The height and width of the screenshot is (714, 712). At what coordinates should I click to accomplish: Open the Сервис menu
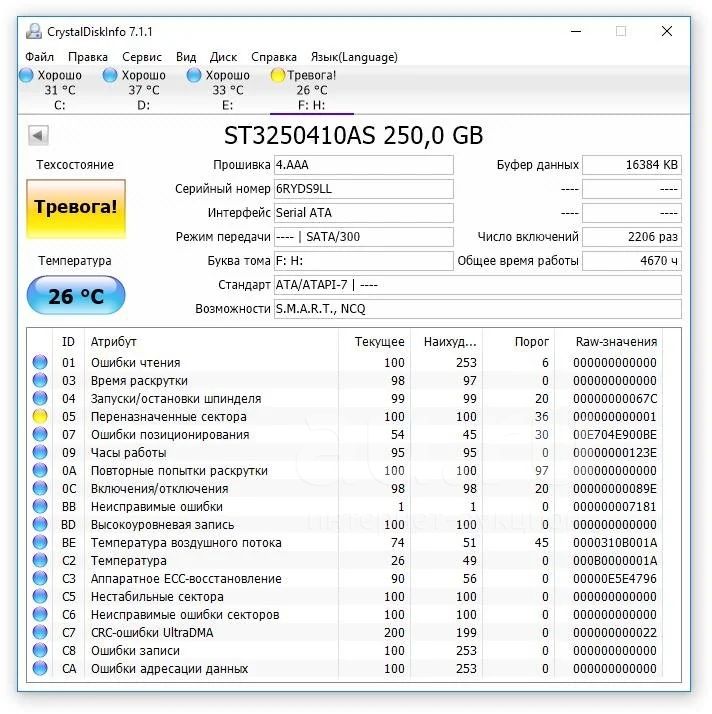(x=142, y=57)
